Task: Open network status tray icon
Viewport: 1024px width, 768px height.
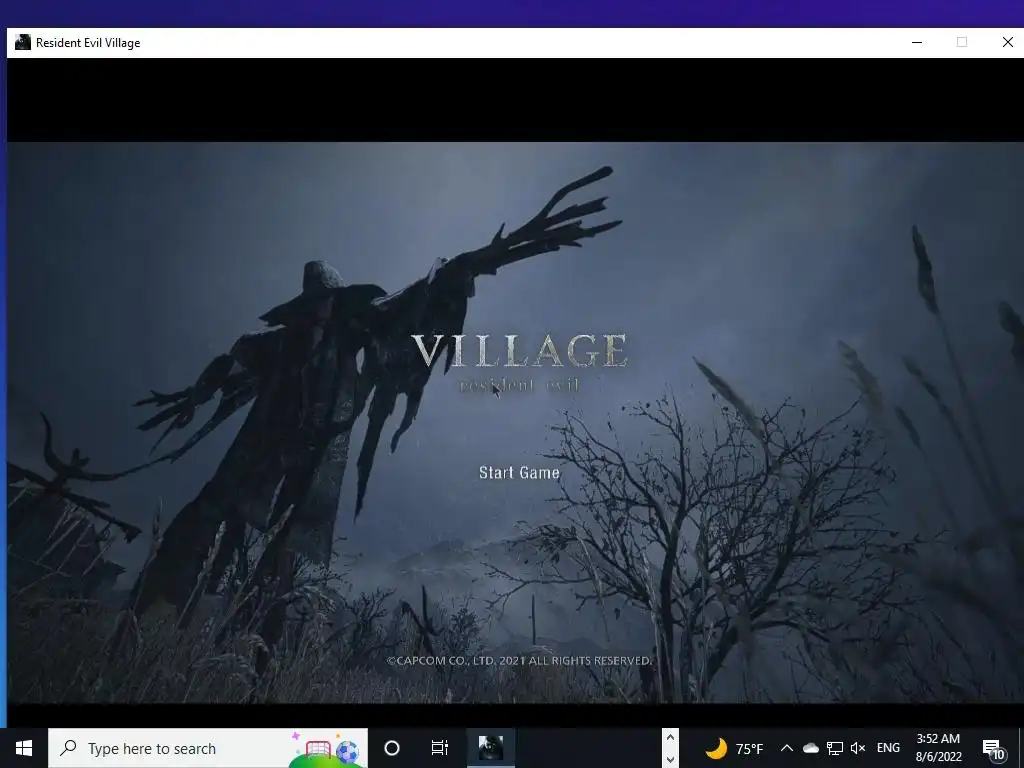Action: coord(835,748)
